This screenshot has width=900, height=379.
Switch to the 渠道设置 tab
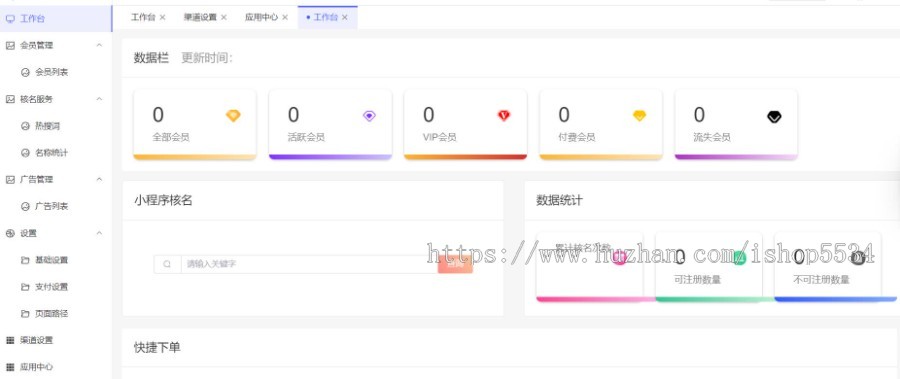(x=200, y=17)
